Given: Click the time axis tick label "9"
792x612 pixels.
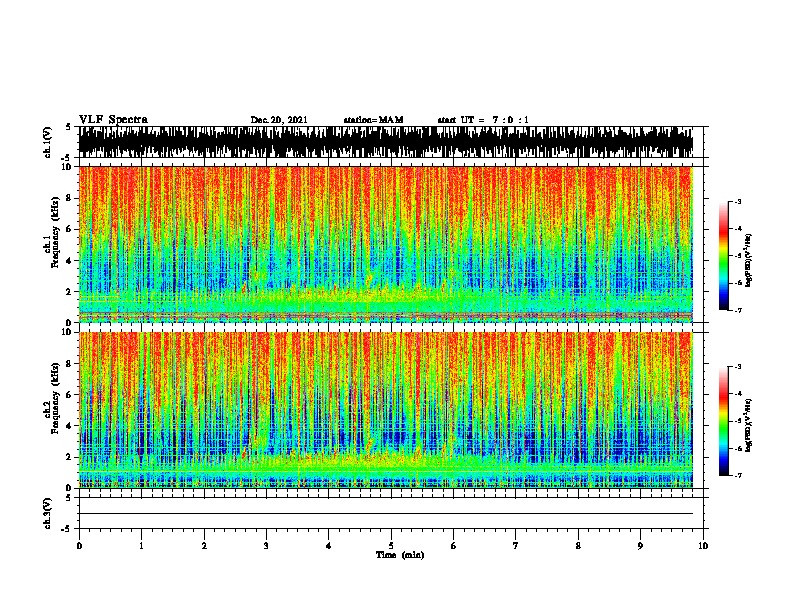Looking at the screenshot, I should [x=640, y=545].
